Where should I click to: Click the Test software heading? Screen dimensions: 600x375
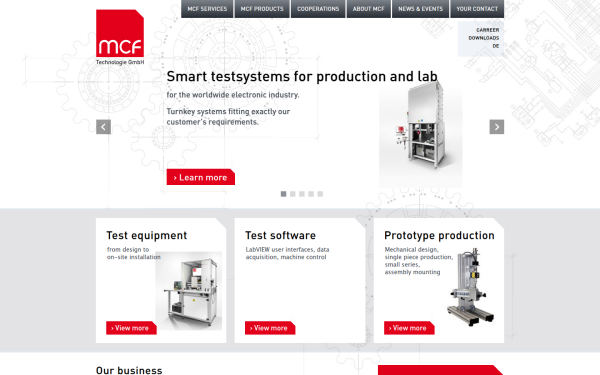tap(280, 235)
